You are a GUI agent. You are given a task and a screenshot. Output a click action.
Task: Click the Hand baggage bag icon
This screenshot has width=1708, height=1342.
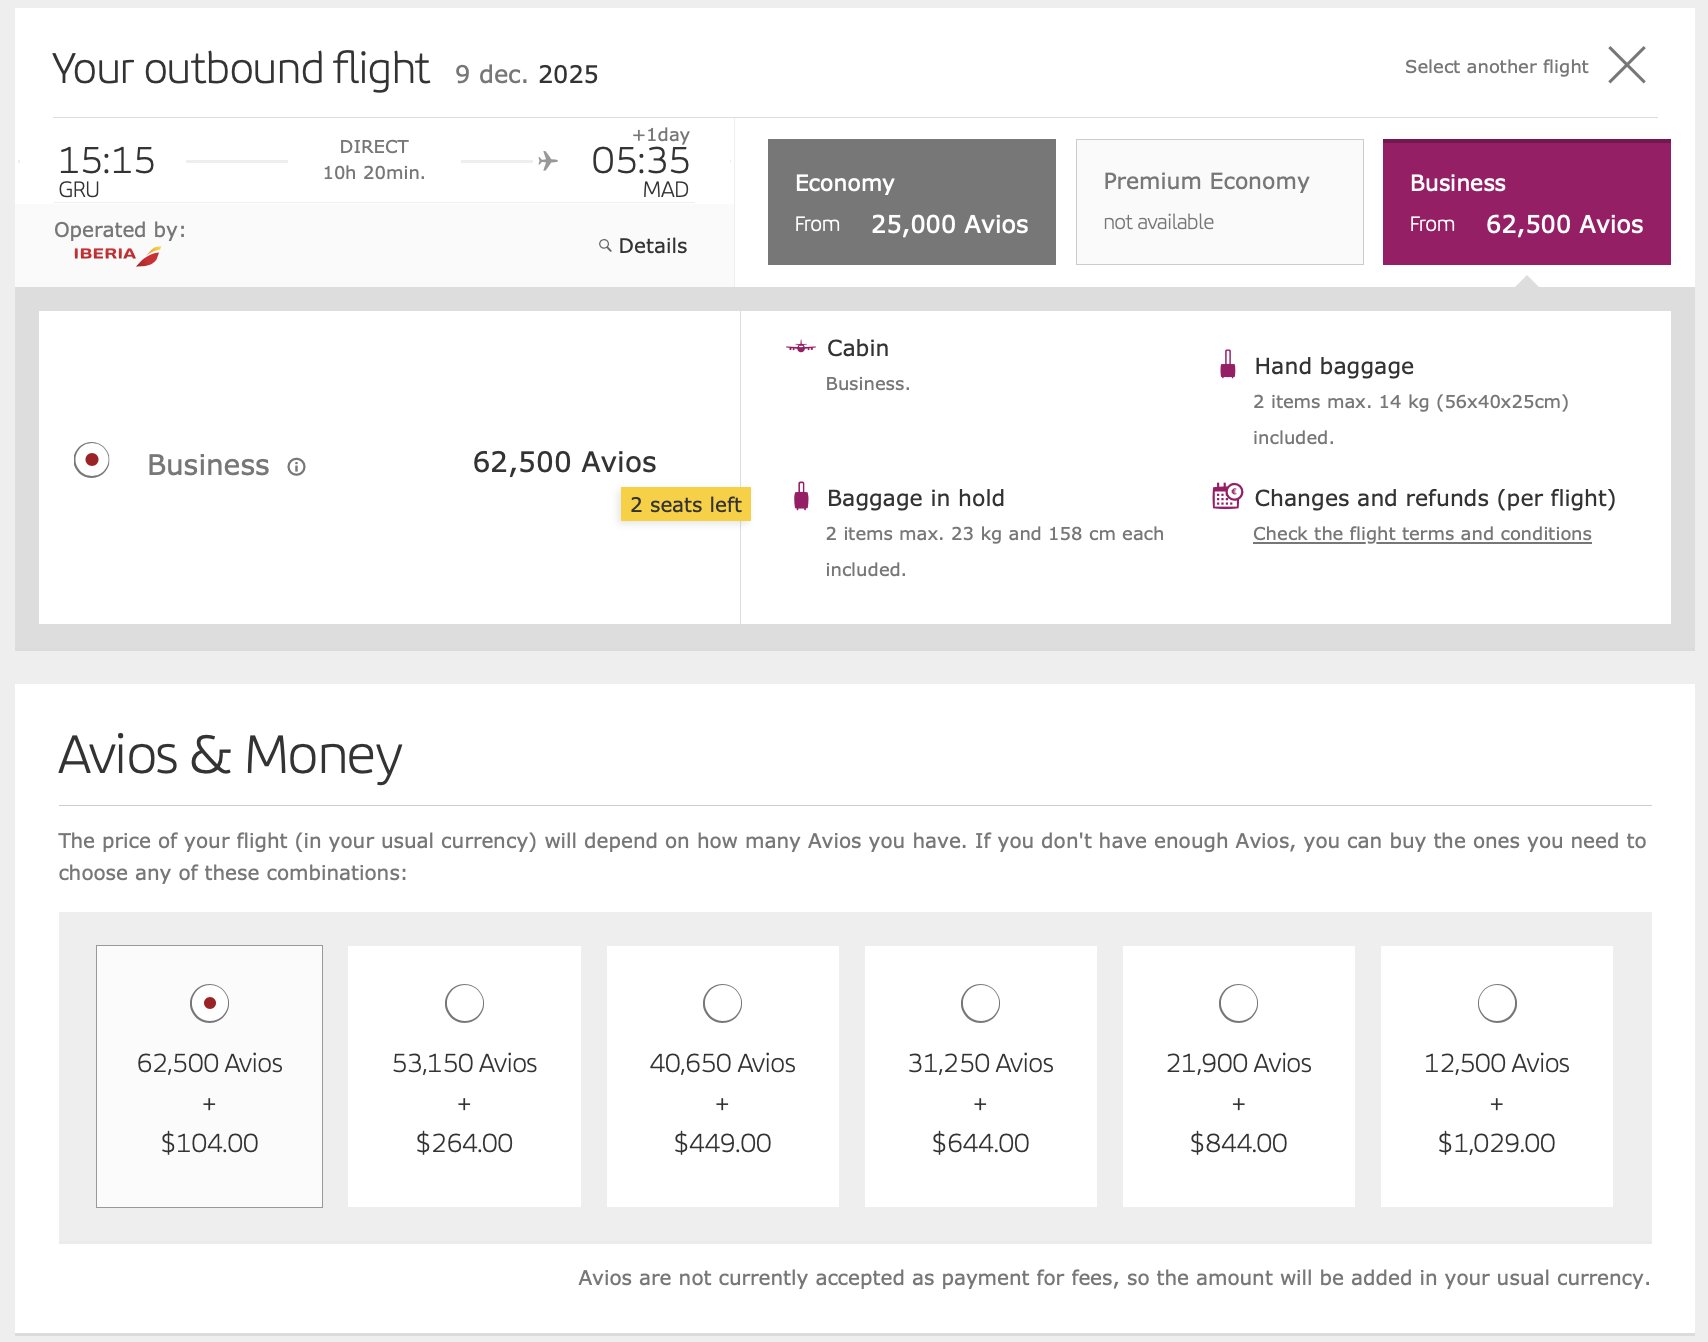click(1228, 364)
